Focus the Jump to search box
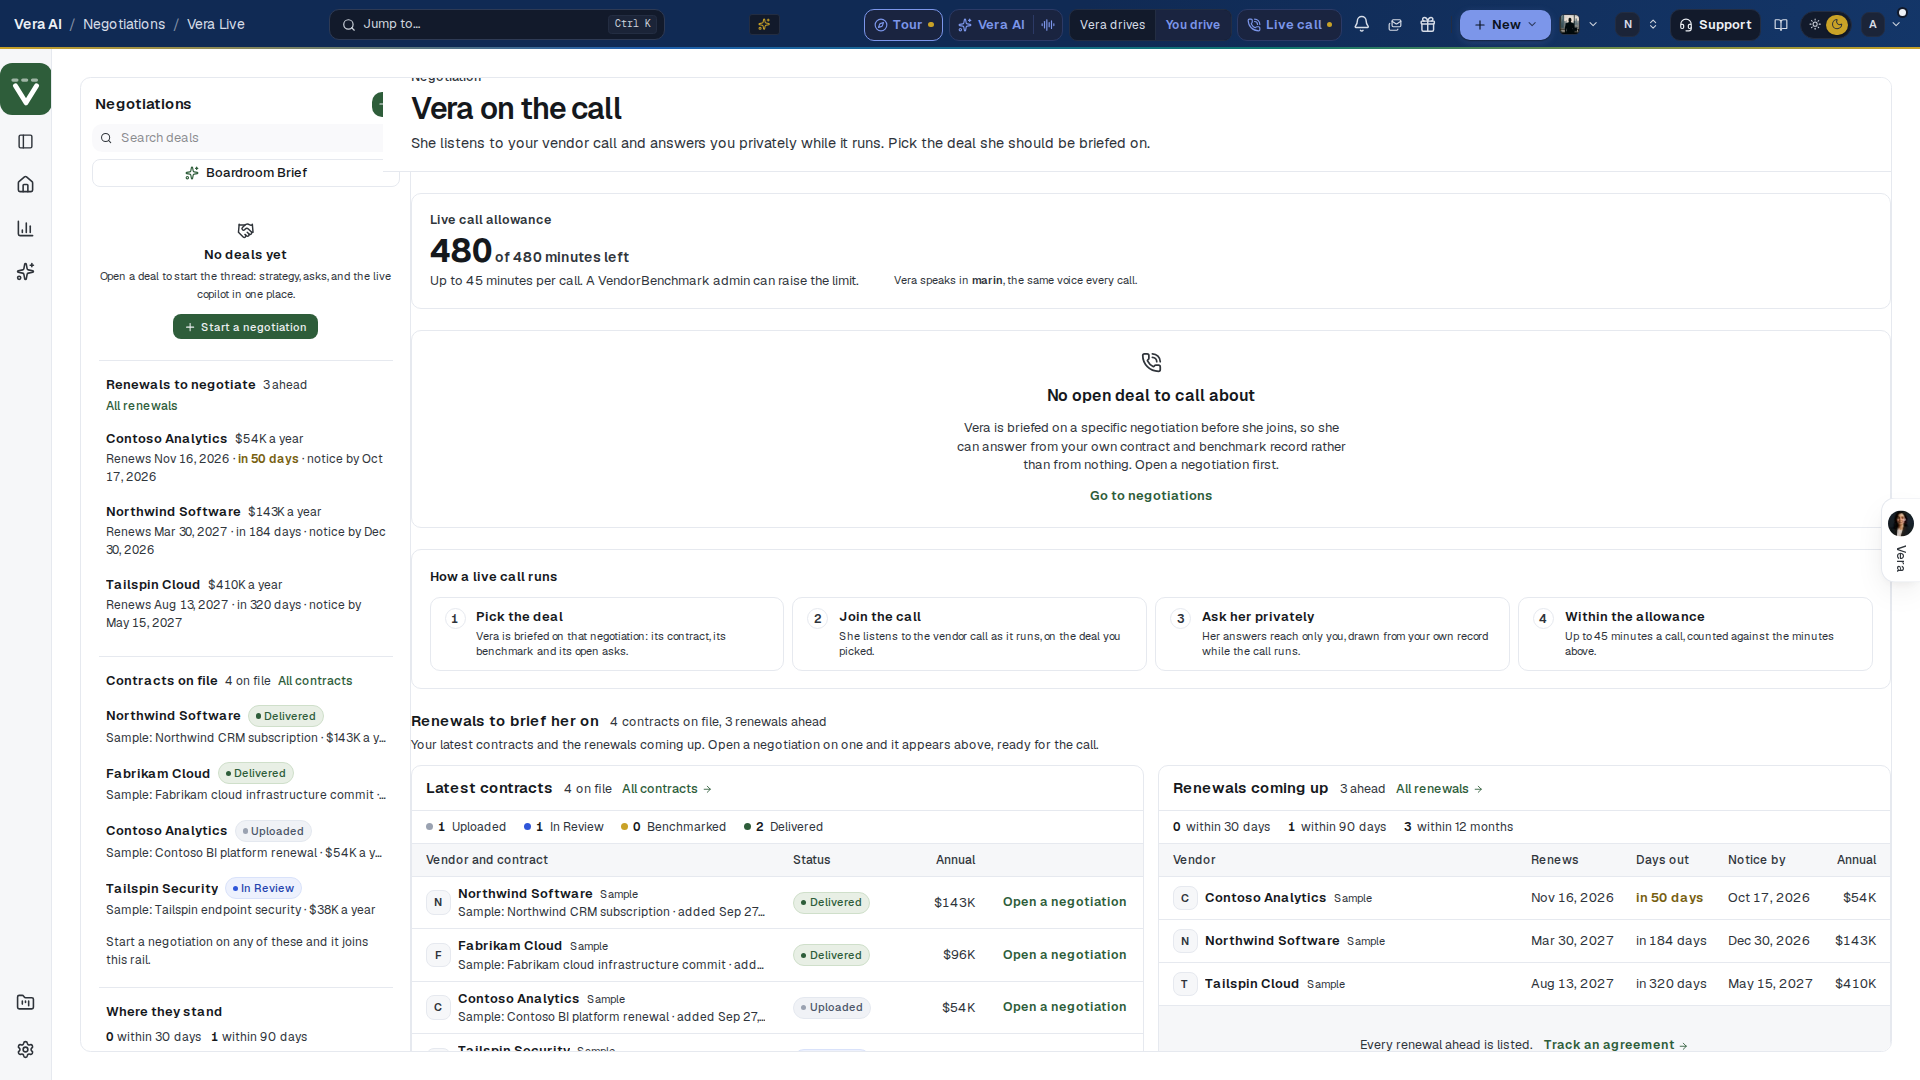Image resolution: width=1920 pixels, height=1080 pixels. coord(497,24)
